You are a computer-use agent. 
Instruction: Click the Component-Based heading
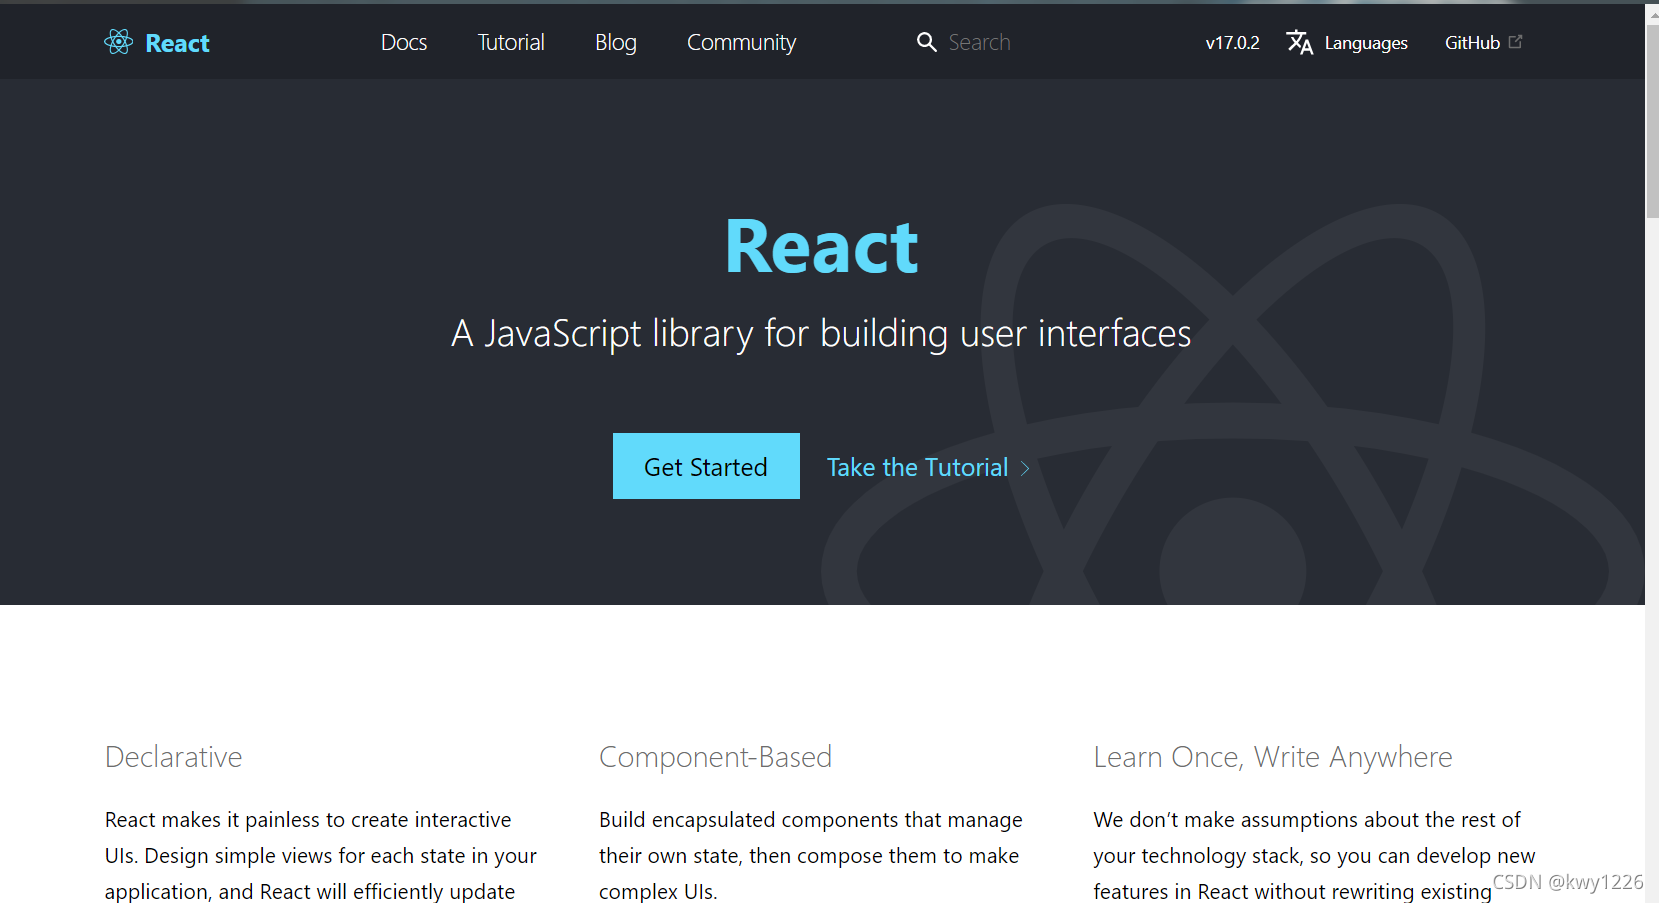tap(715, 757)
